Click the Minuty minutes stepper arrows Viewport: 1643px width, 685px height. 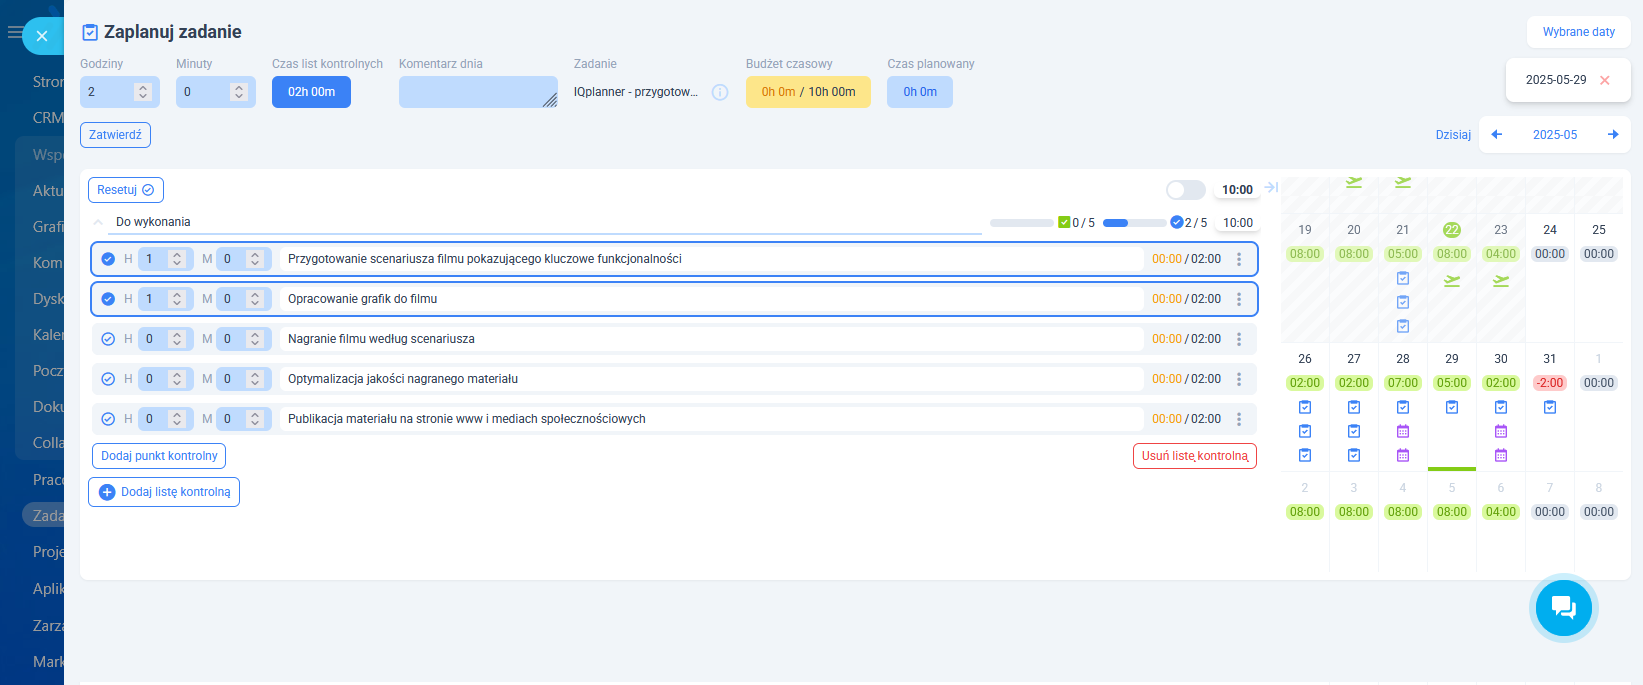coord(239,92)
